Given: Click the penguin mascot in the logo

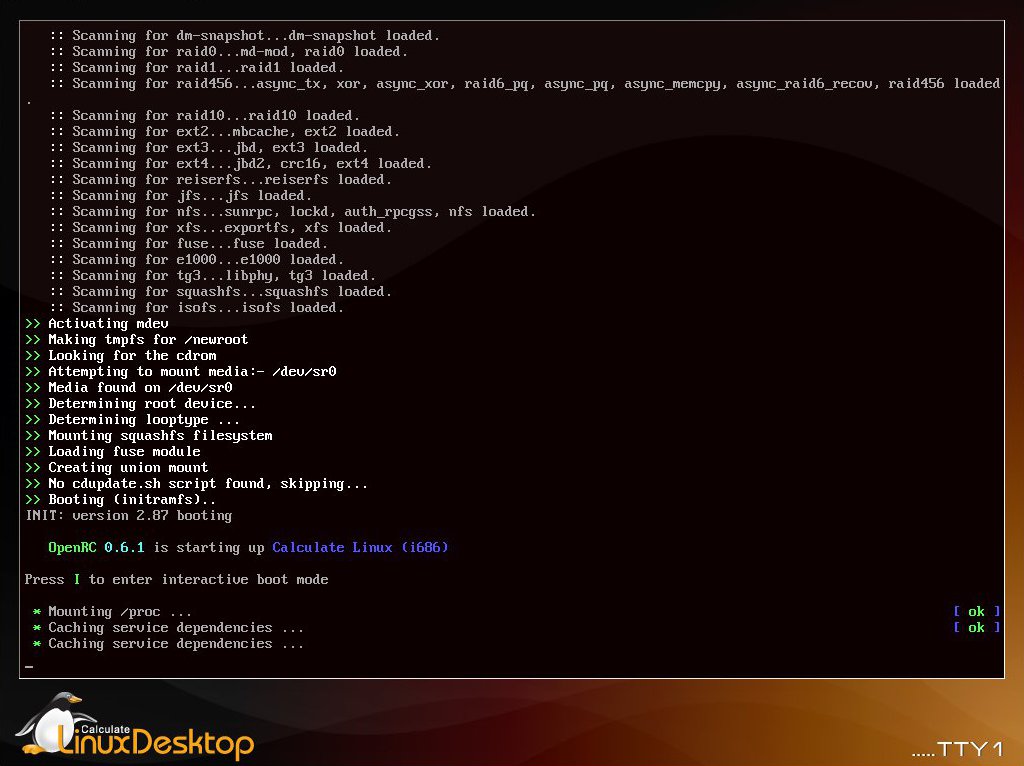Looking at the screenshot, I should point(45,722).
